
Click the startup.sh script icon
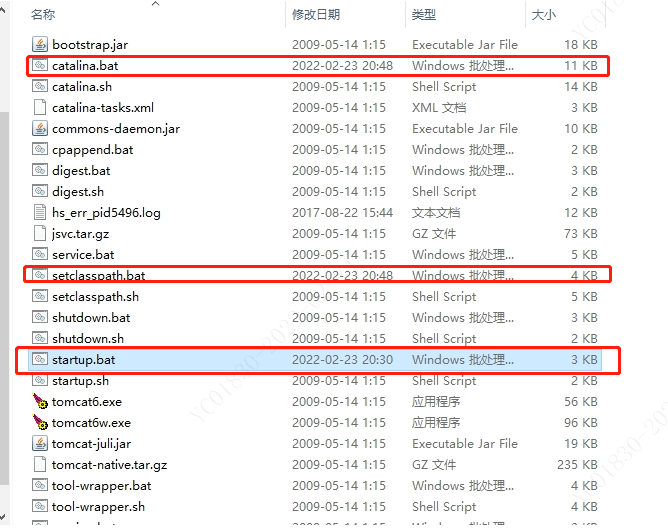[40, 380]
